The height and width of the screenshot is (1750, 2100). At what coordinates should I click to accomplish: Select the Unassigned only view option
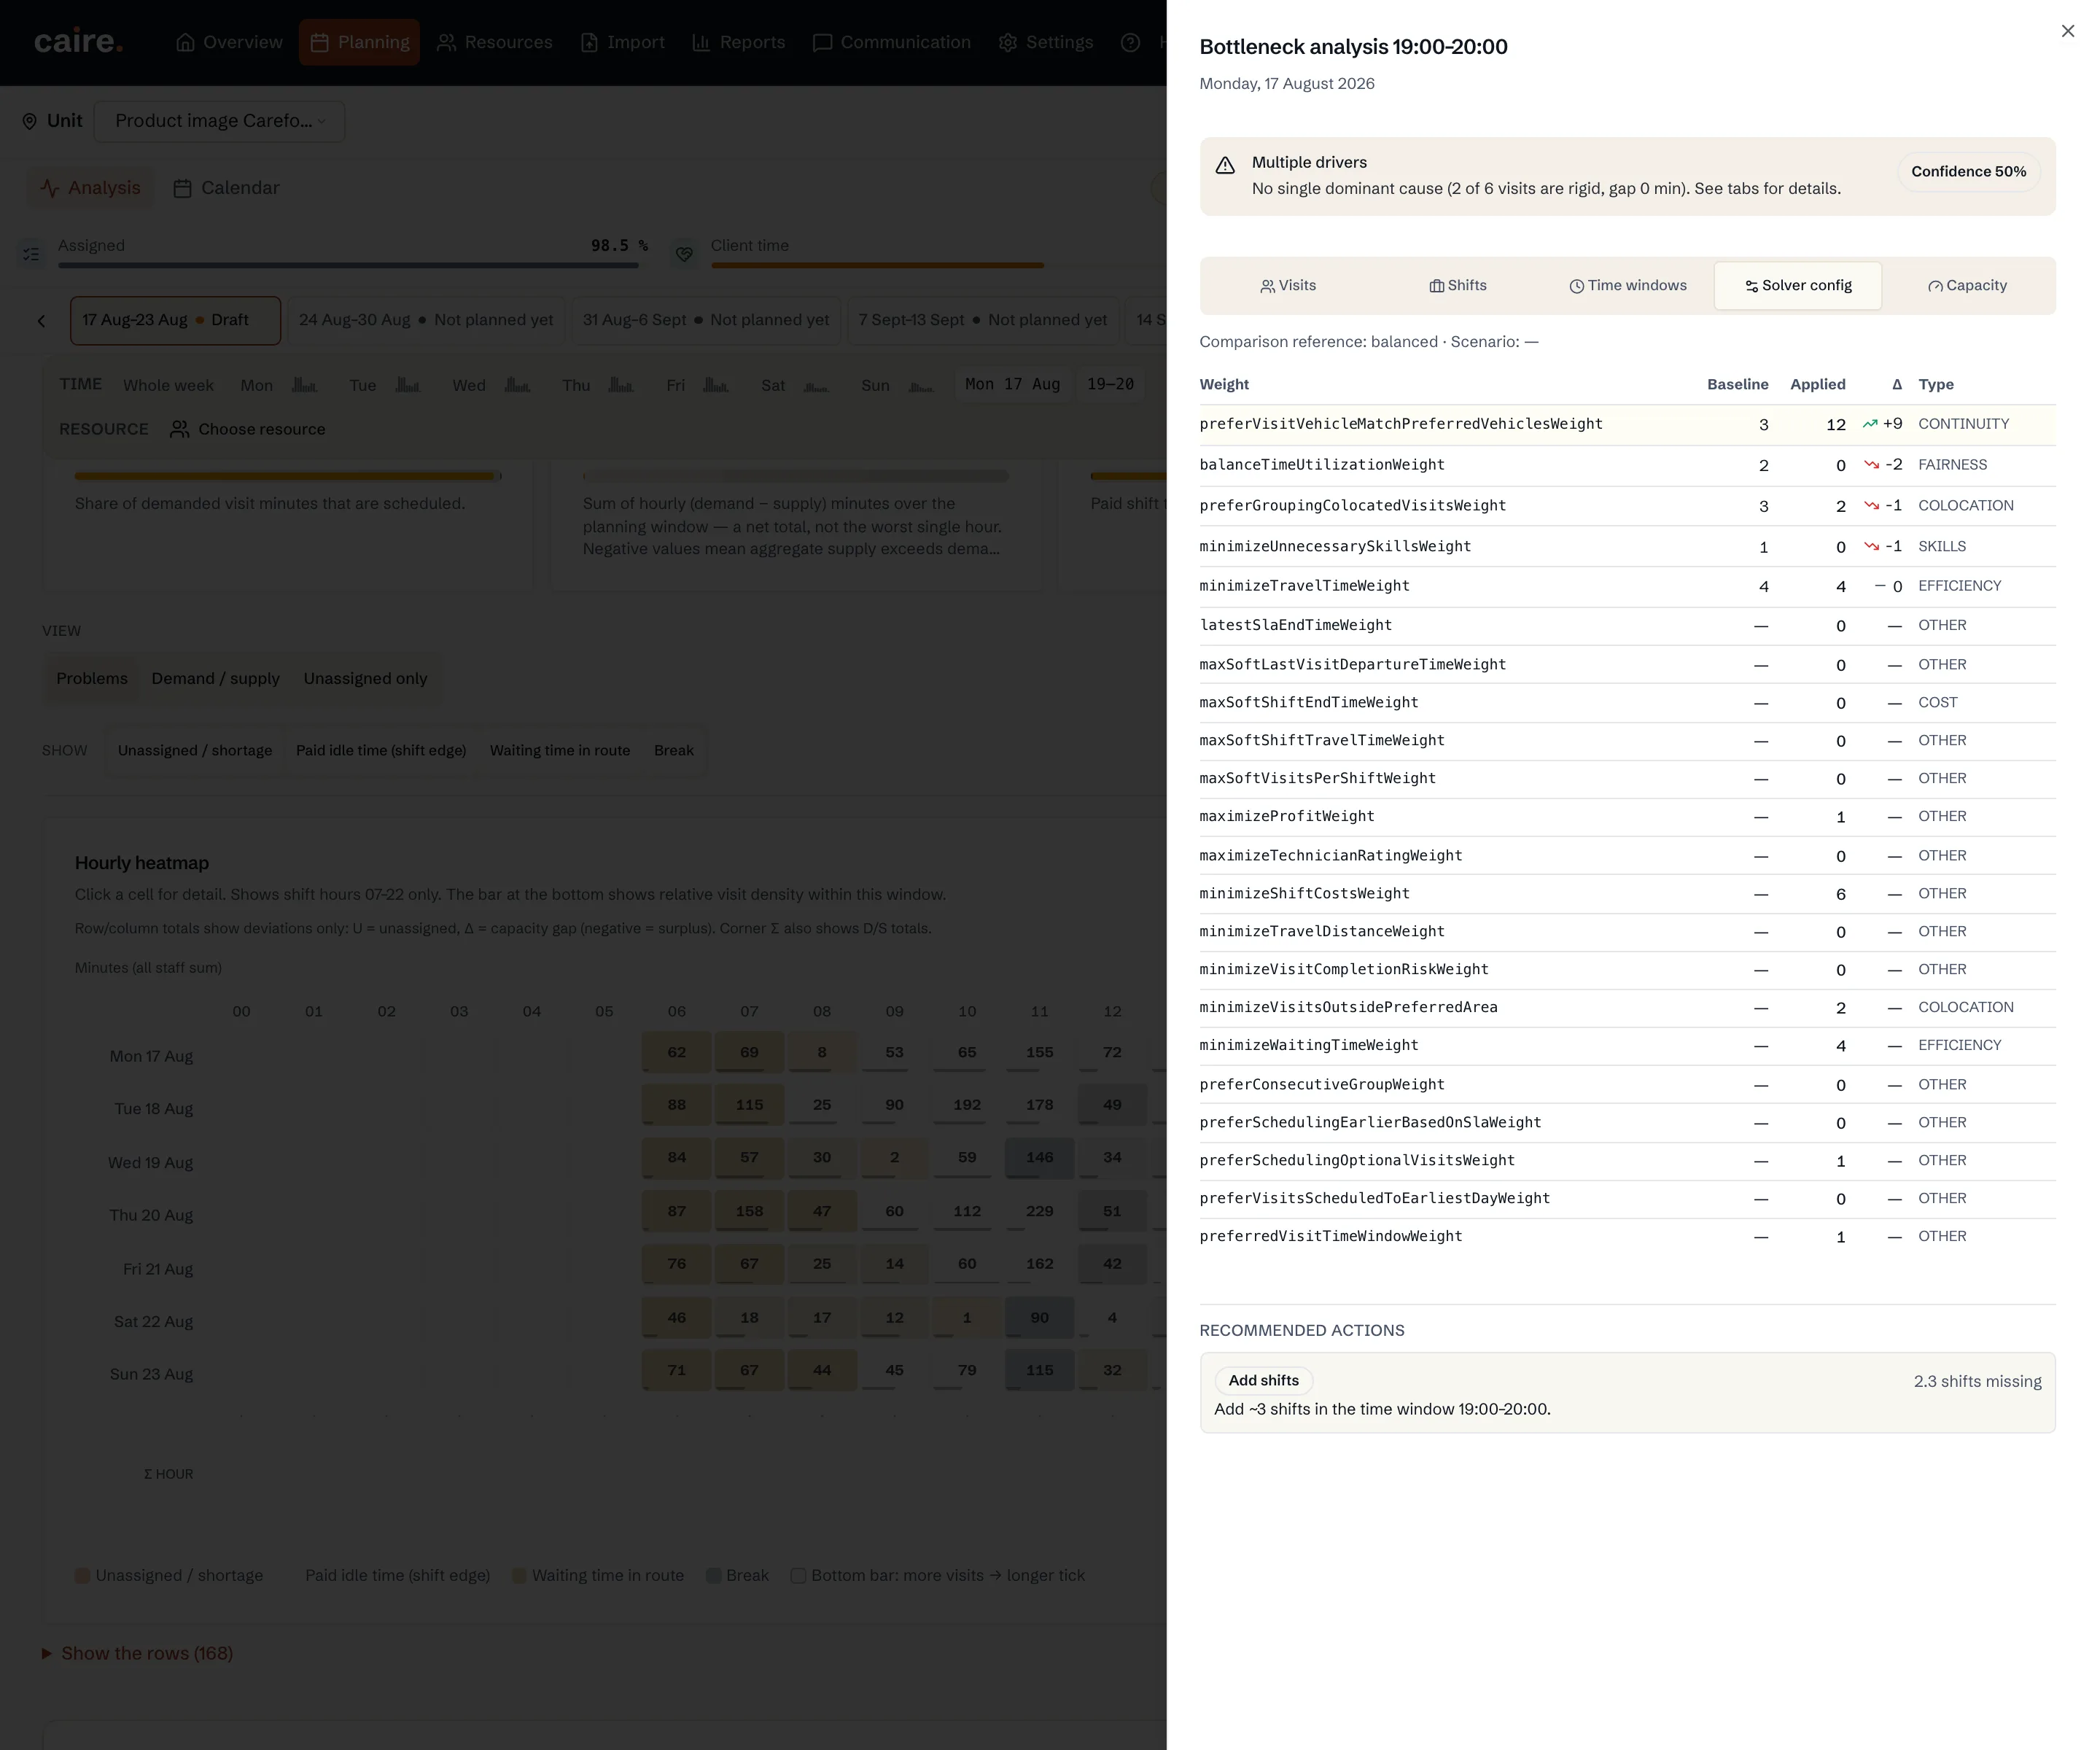coord(365,678)
